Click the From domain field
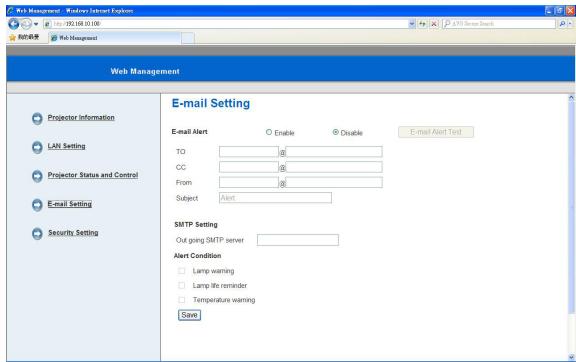Viewport: 576px width, 362px height. pyautogui.click(x=334, y=182)
